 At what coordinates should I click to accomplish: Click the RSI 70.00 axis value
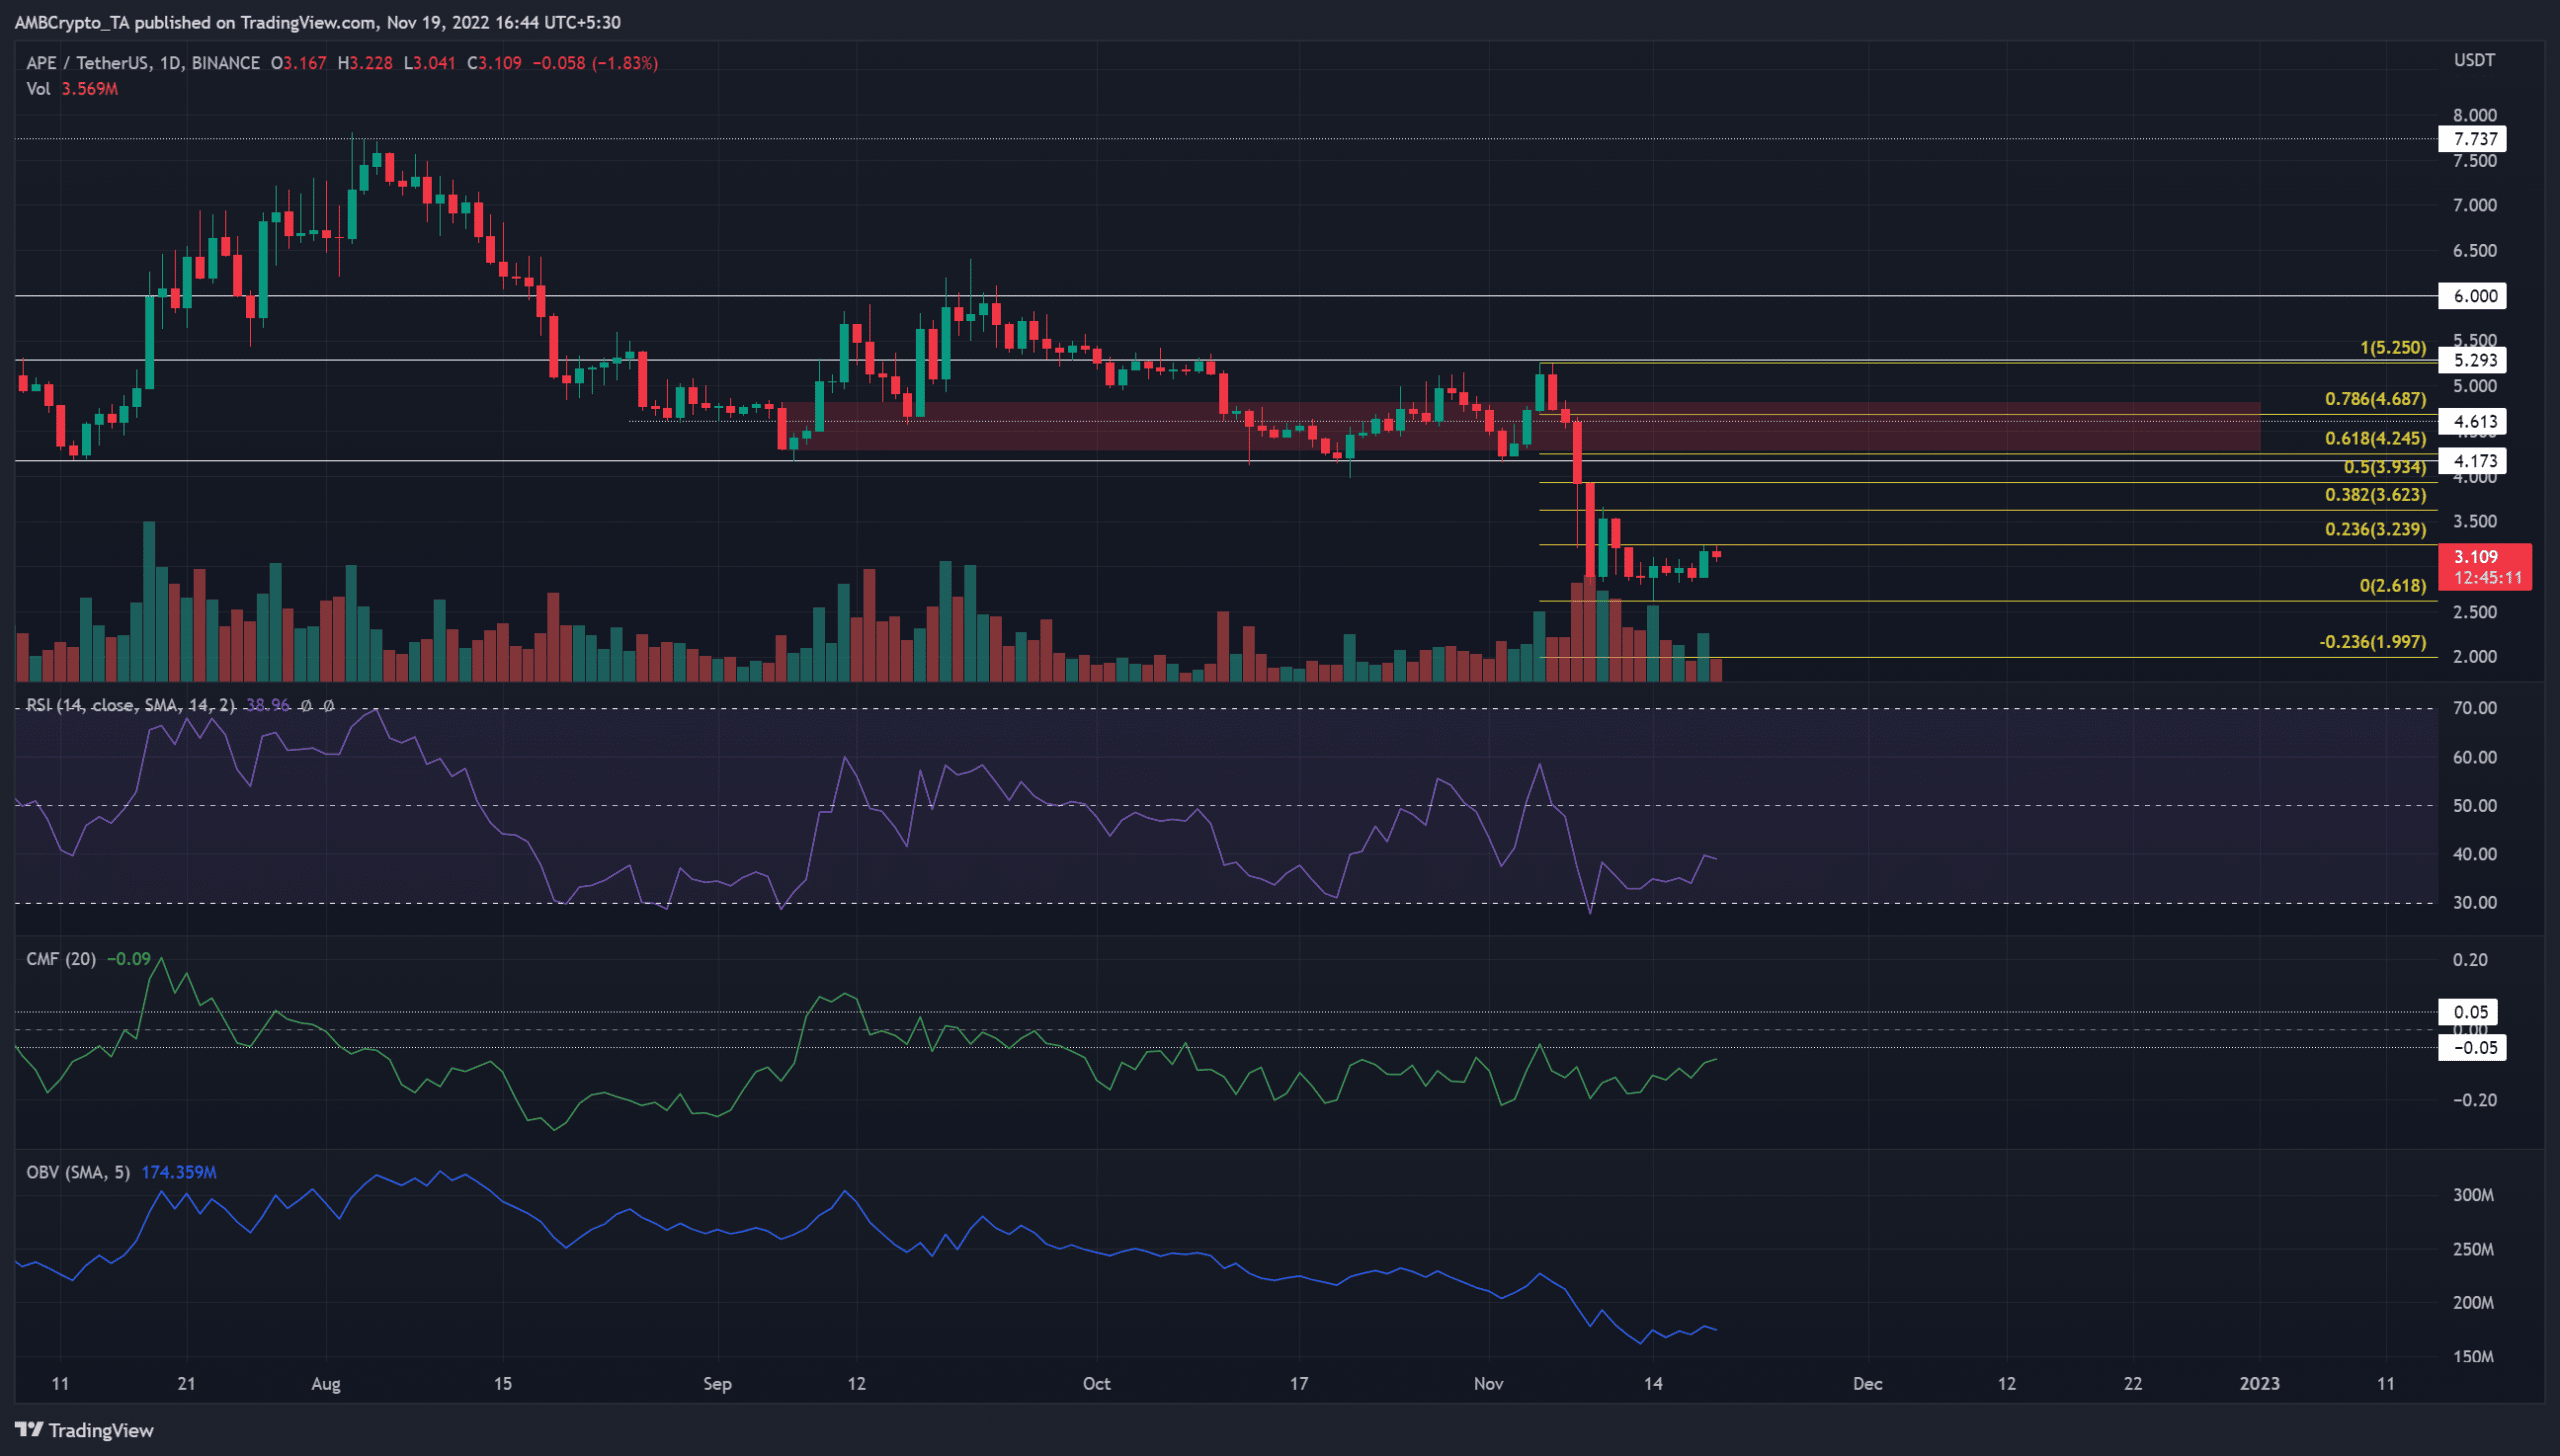coord(2475,708)
